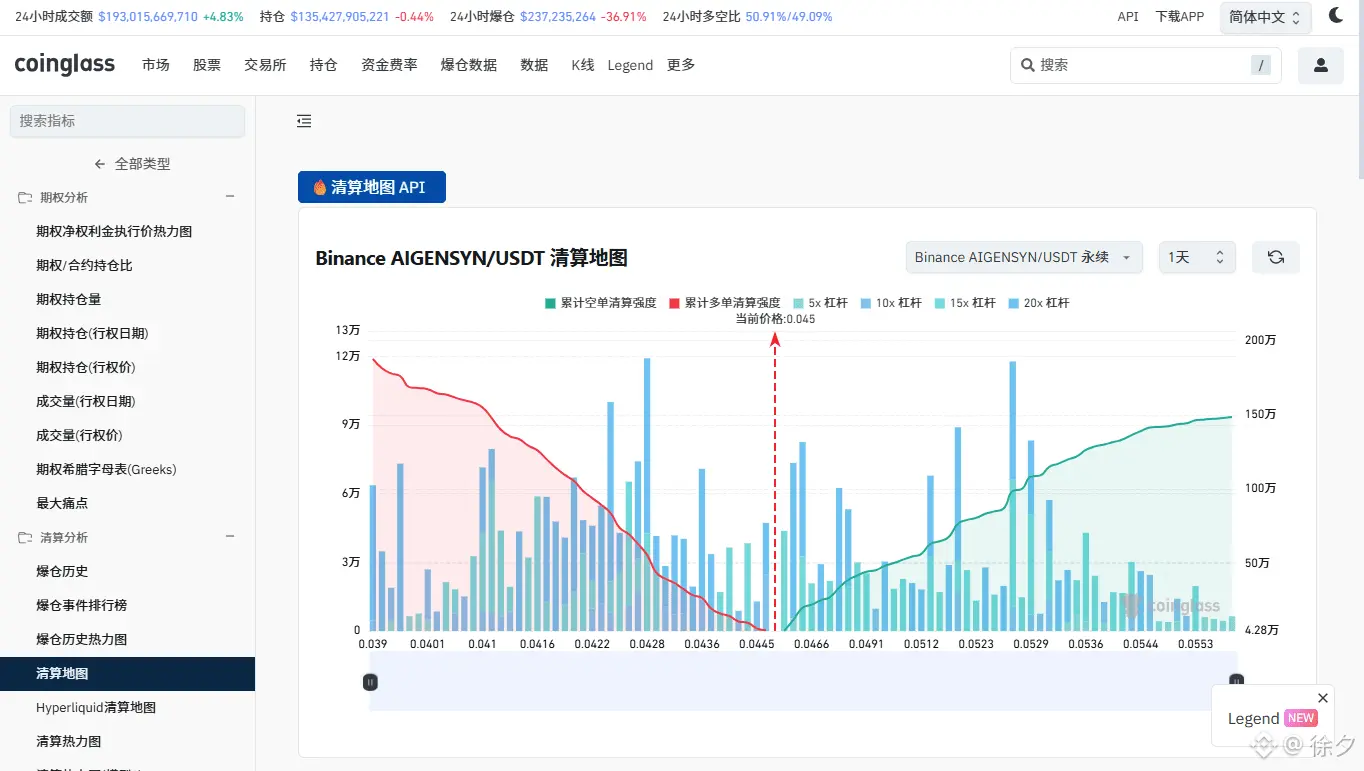Open Hyperliquid清算地图 in sidebar
Viewport: 1364px width, 771px height.
(96, 708)
